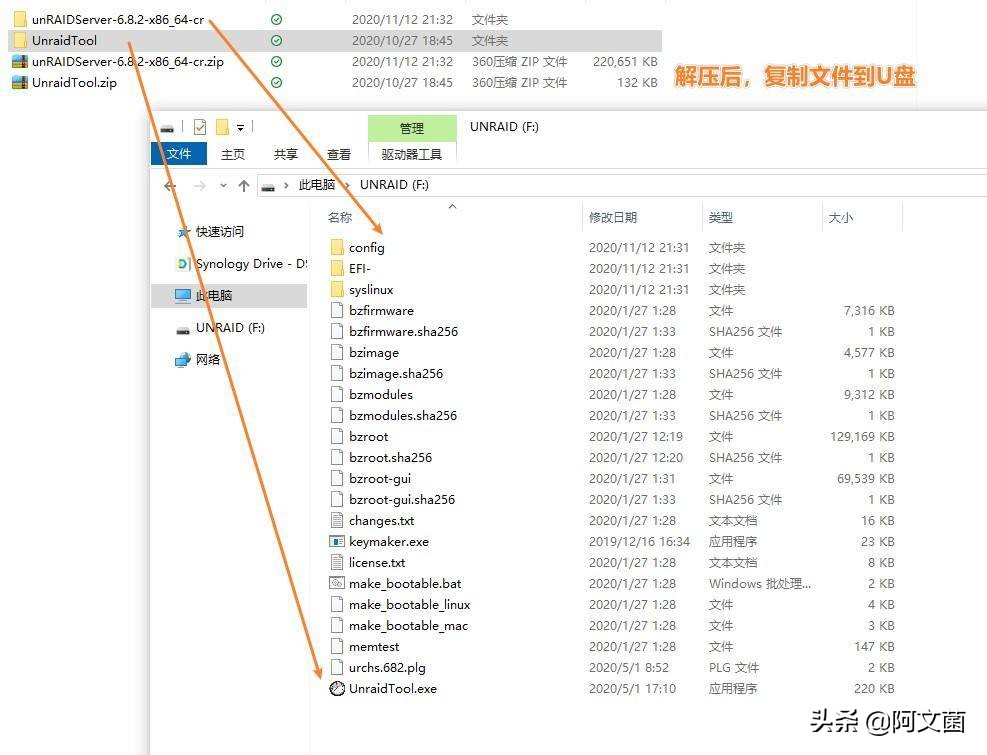Screen dimensions: 987x755
Task: Select the make_bootable.bat batch file
Action: click(x=404, y=583)
